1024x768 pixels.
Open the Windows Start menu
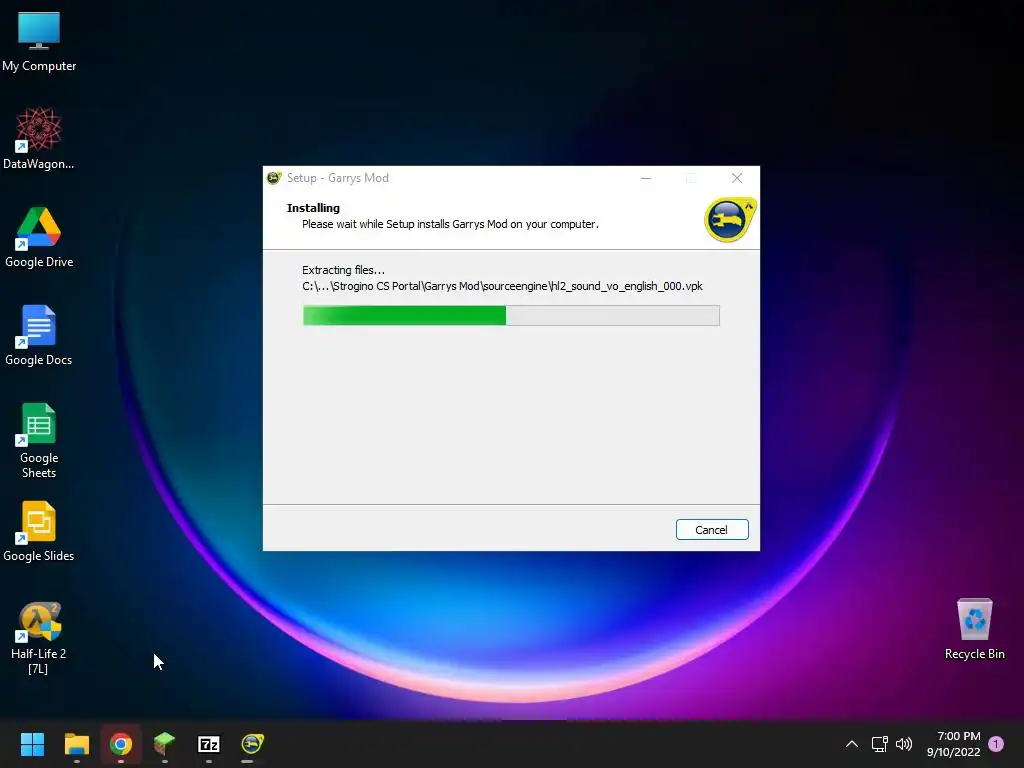32,744
